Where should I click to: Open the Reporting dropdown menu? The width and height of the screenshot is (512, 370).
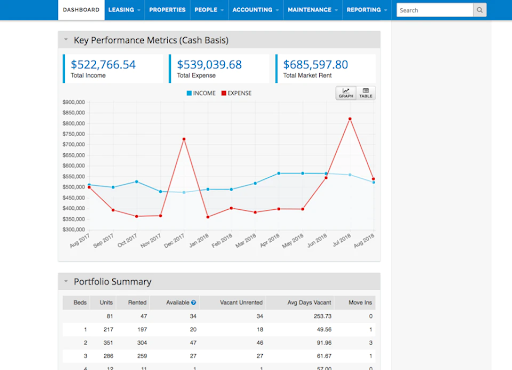(x=367, y=10)
